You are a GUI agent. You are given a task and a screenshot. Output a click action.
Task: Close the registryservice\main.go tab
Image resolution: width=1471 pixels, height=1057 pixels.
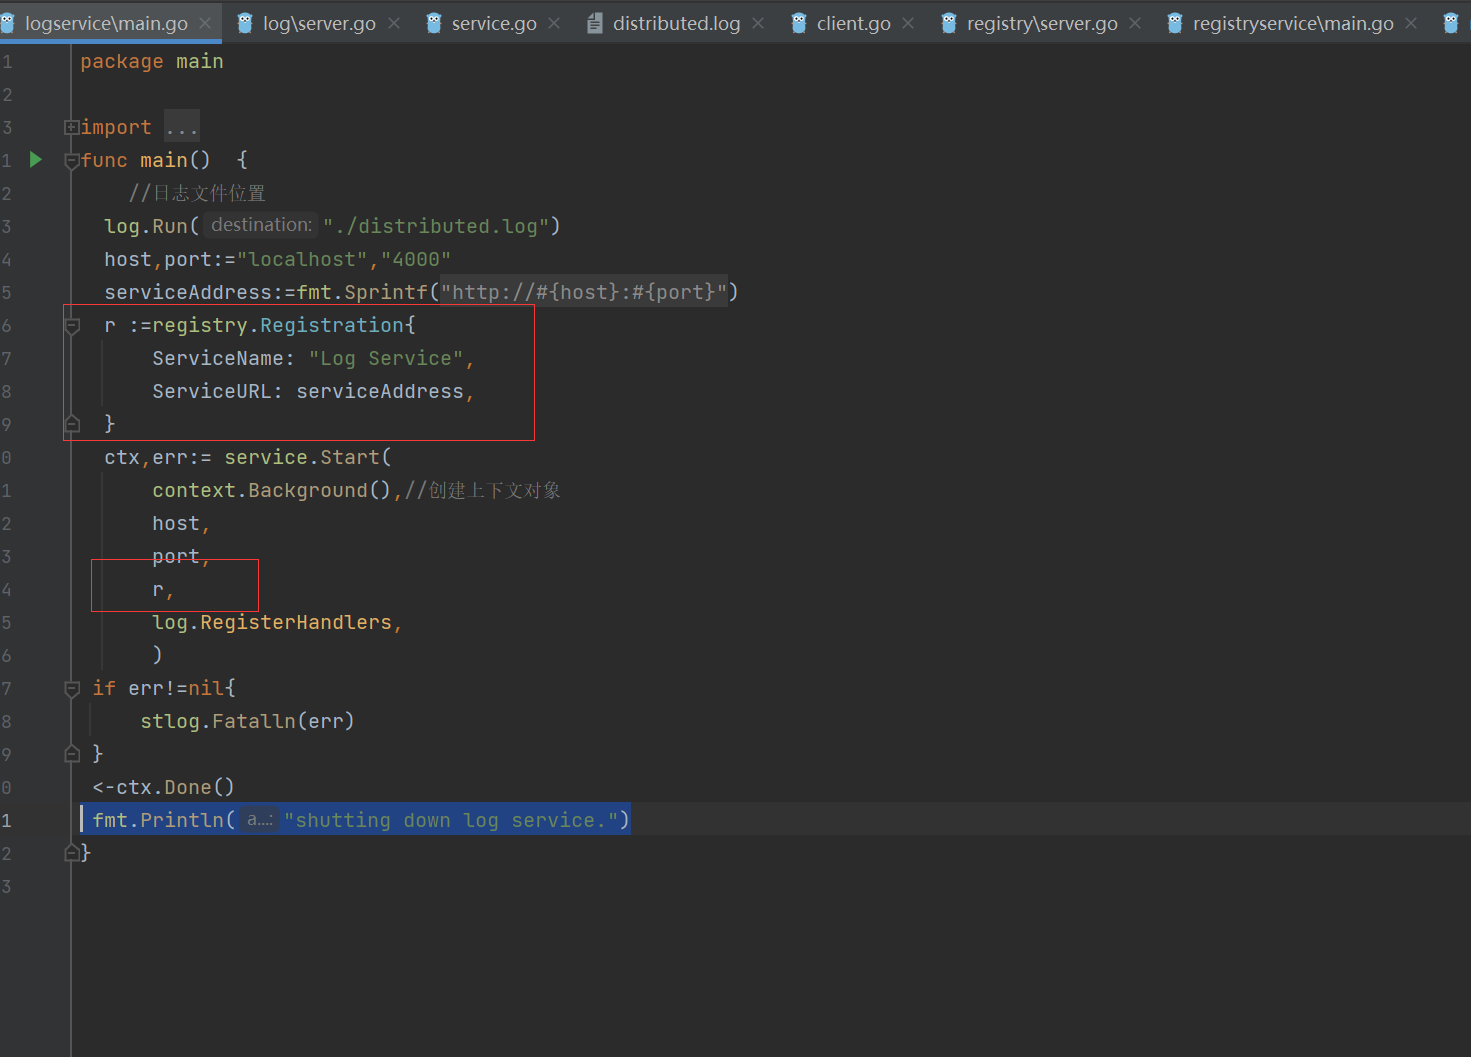tap(1411, 23)
